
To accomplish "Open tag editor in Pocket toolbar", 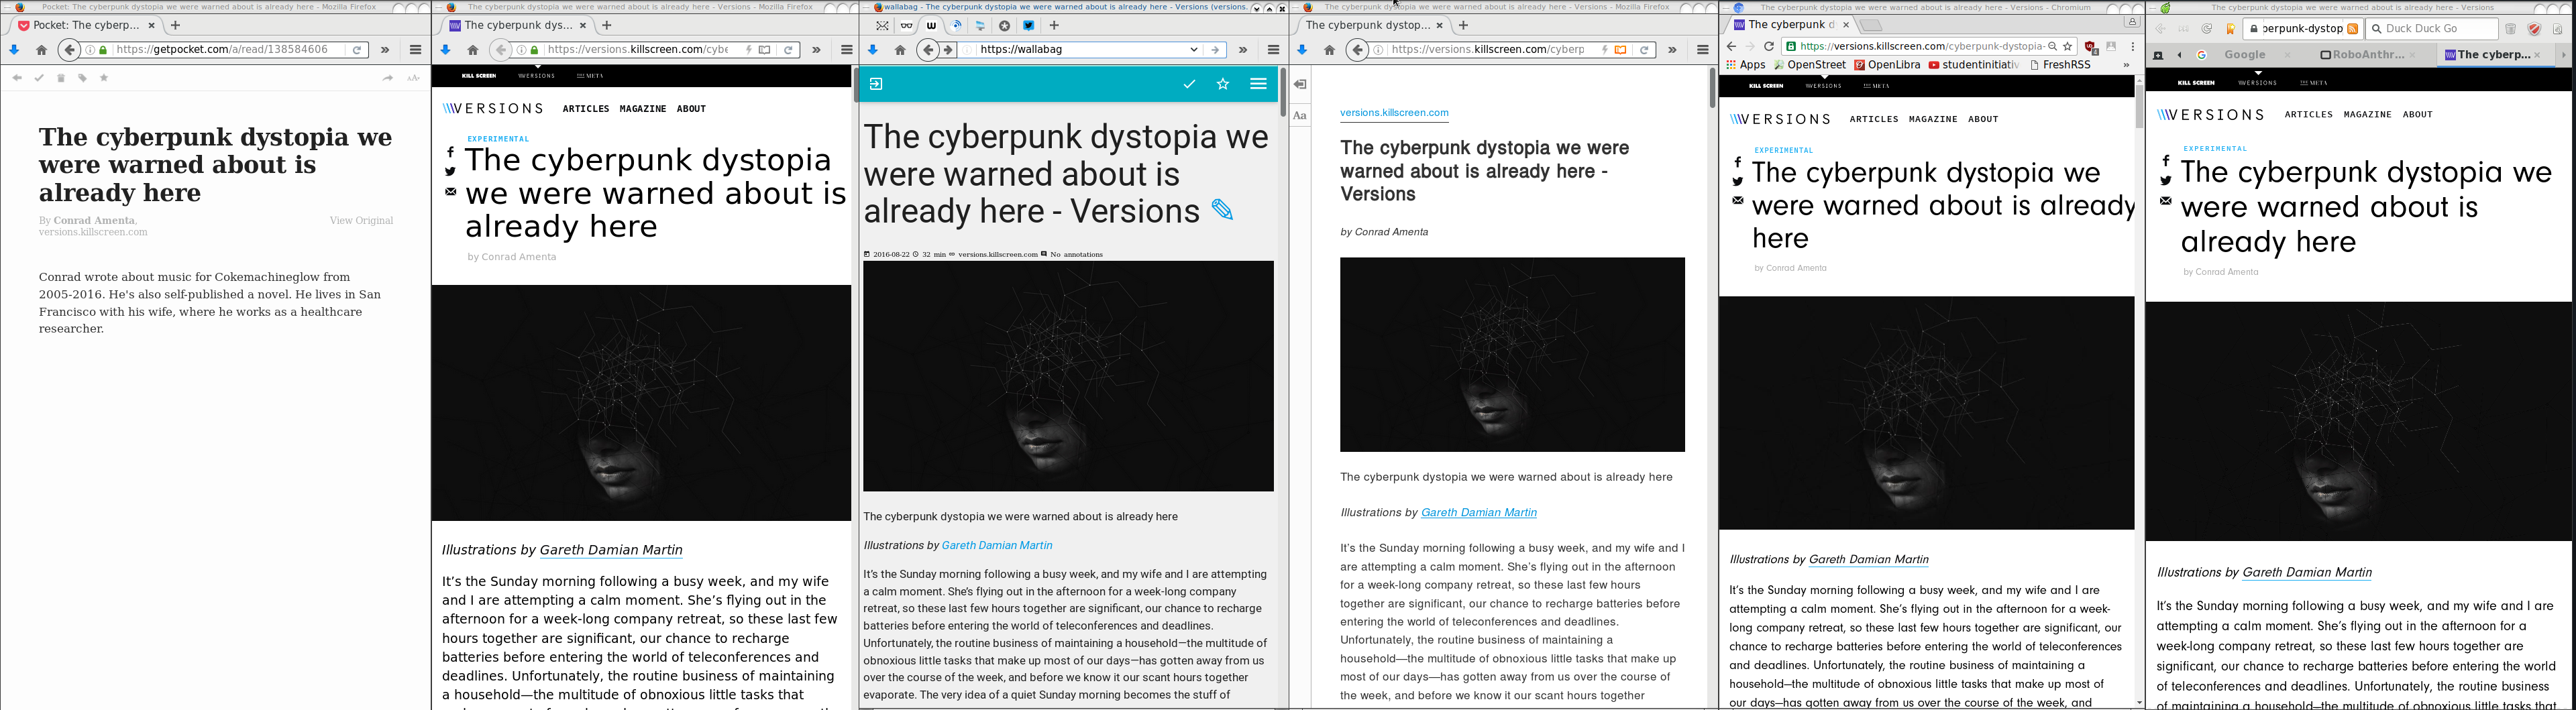I will tap(82, 78).
